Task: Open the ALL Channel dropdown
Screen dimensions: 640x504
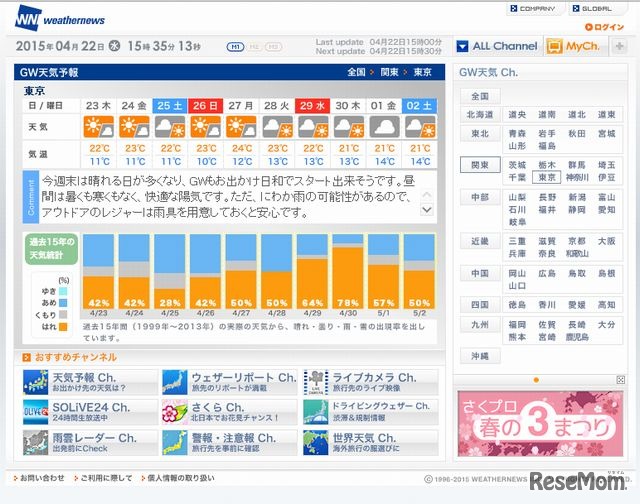Action: coord(497,46)
